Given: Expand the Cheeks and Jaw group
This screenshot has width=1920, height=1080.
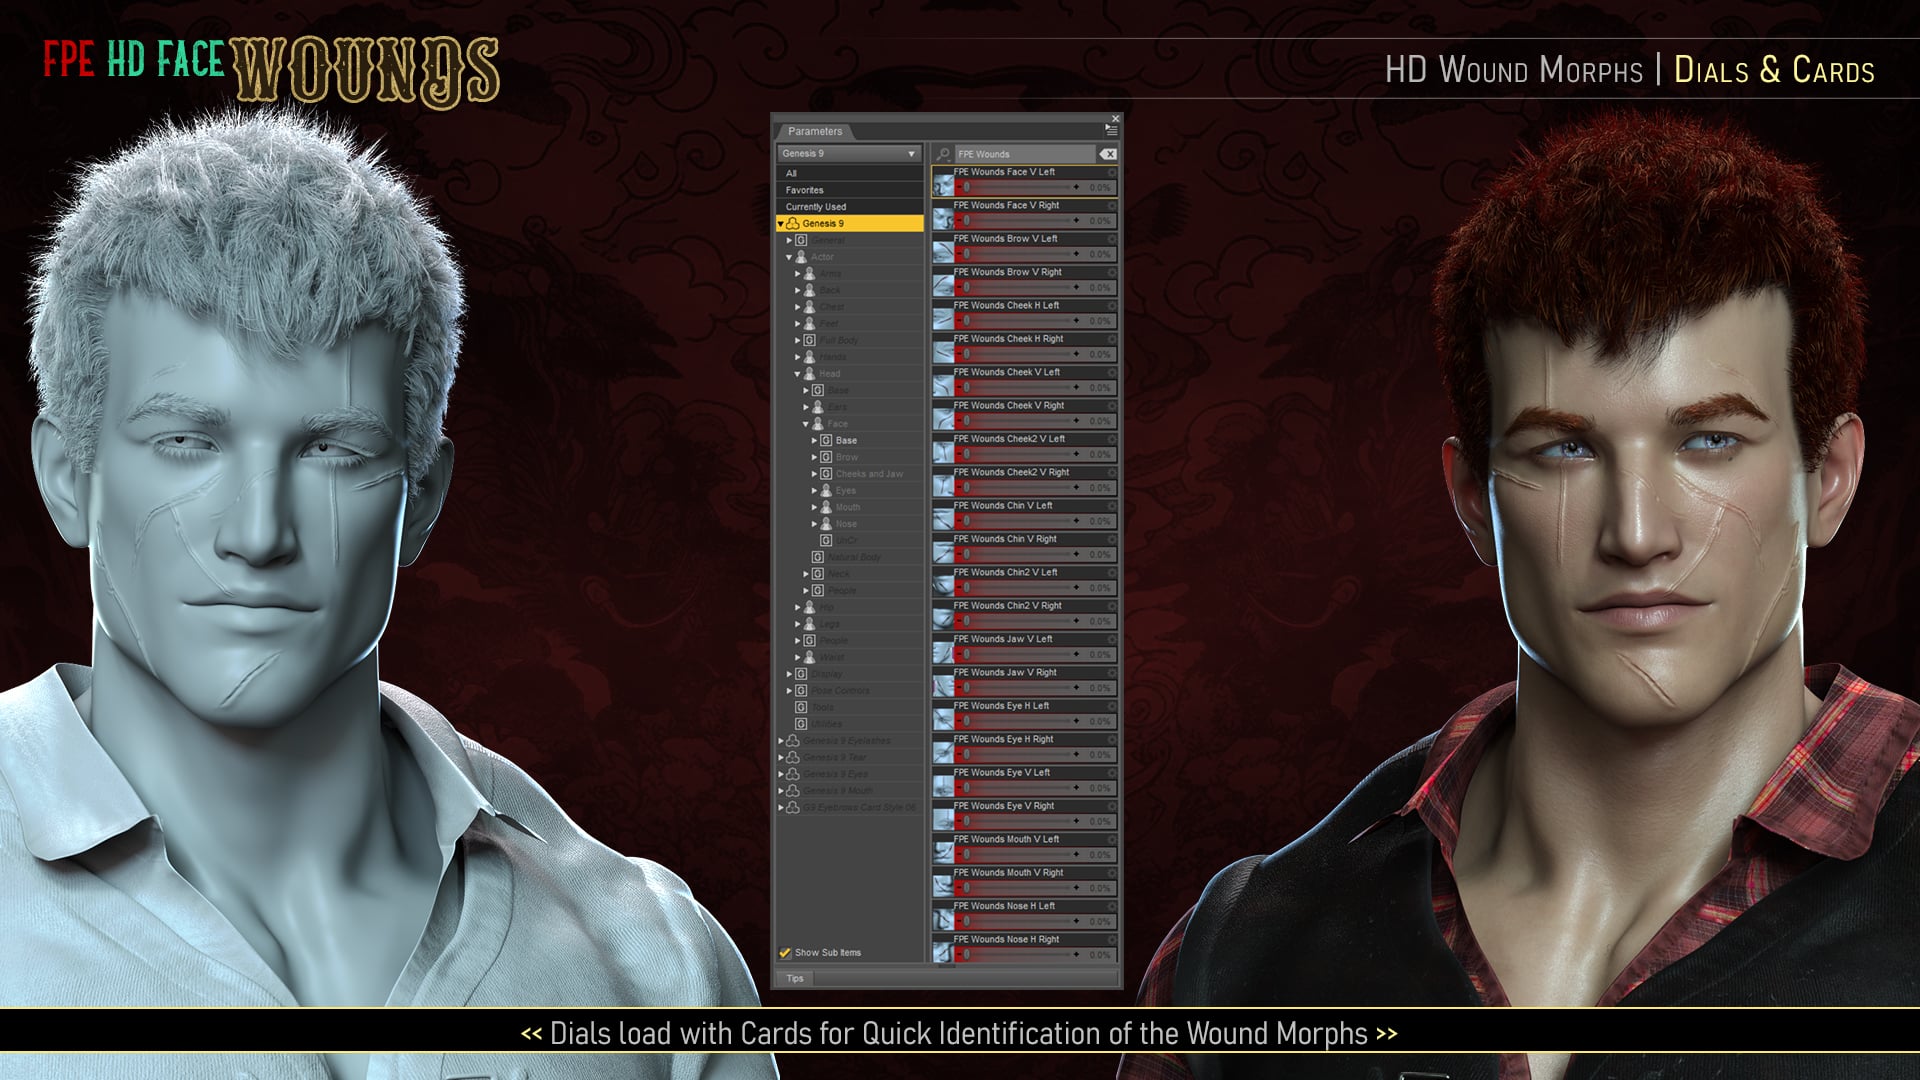Looking at the screenshot, I should 814,474.
